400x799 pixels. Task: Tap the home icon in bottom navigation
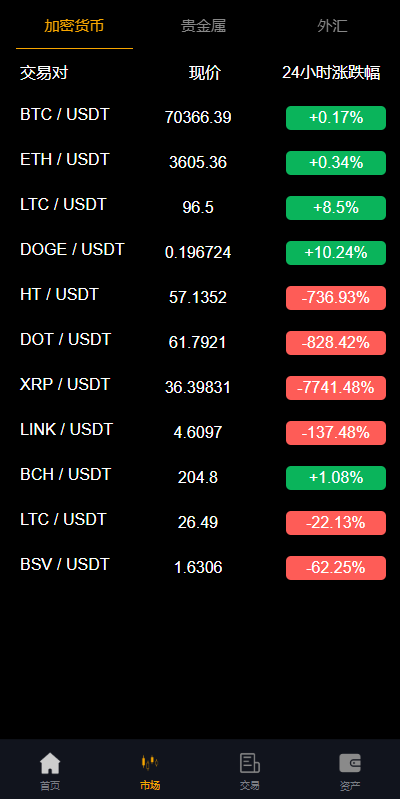coord(50,763)
